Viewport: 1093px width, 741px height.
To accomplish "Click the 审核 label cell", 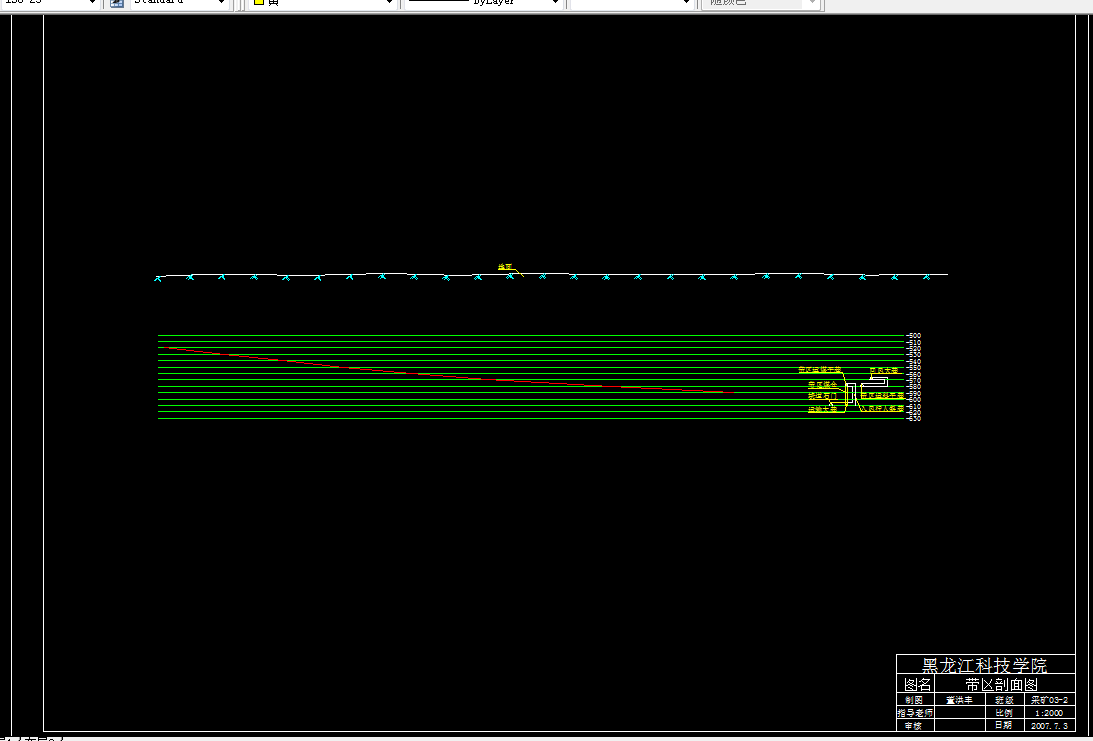I will coord(915,726).
